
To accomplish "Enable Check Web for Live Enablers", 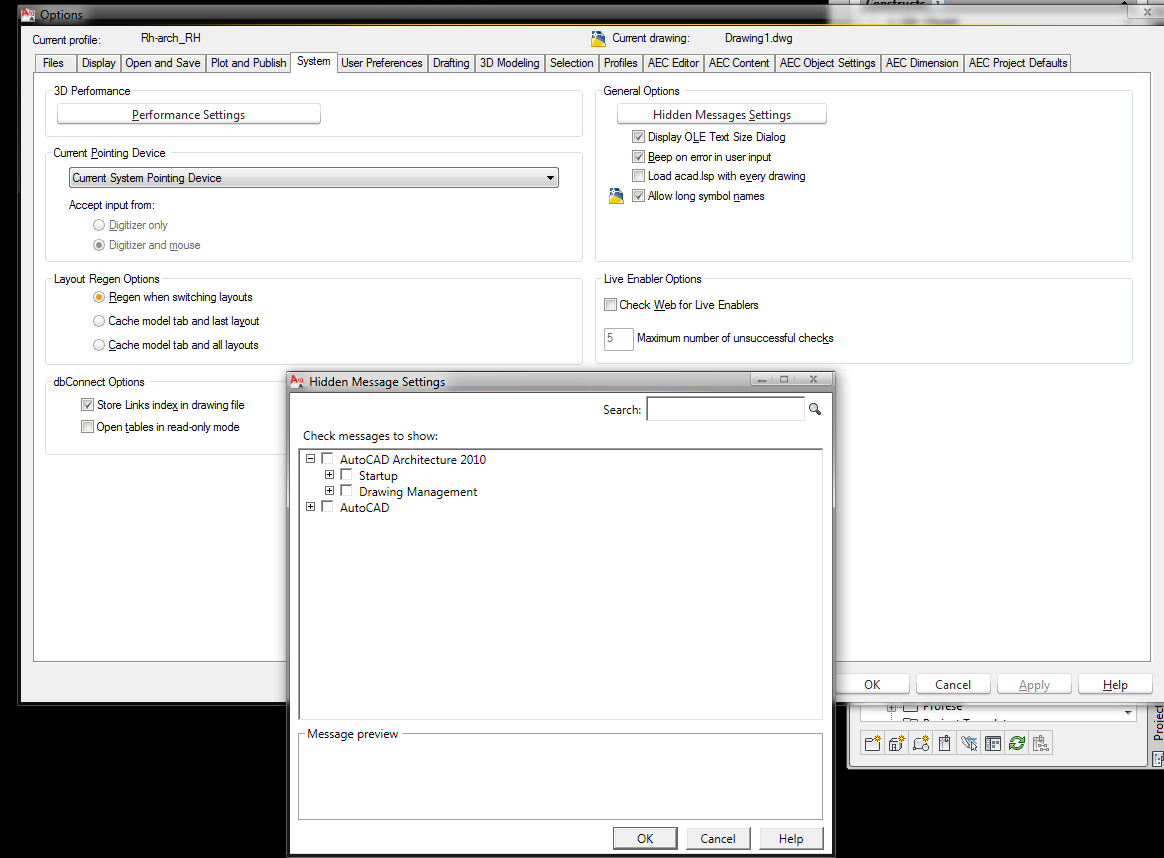I will coord(610,304).
